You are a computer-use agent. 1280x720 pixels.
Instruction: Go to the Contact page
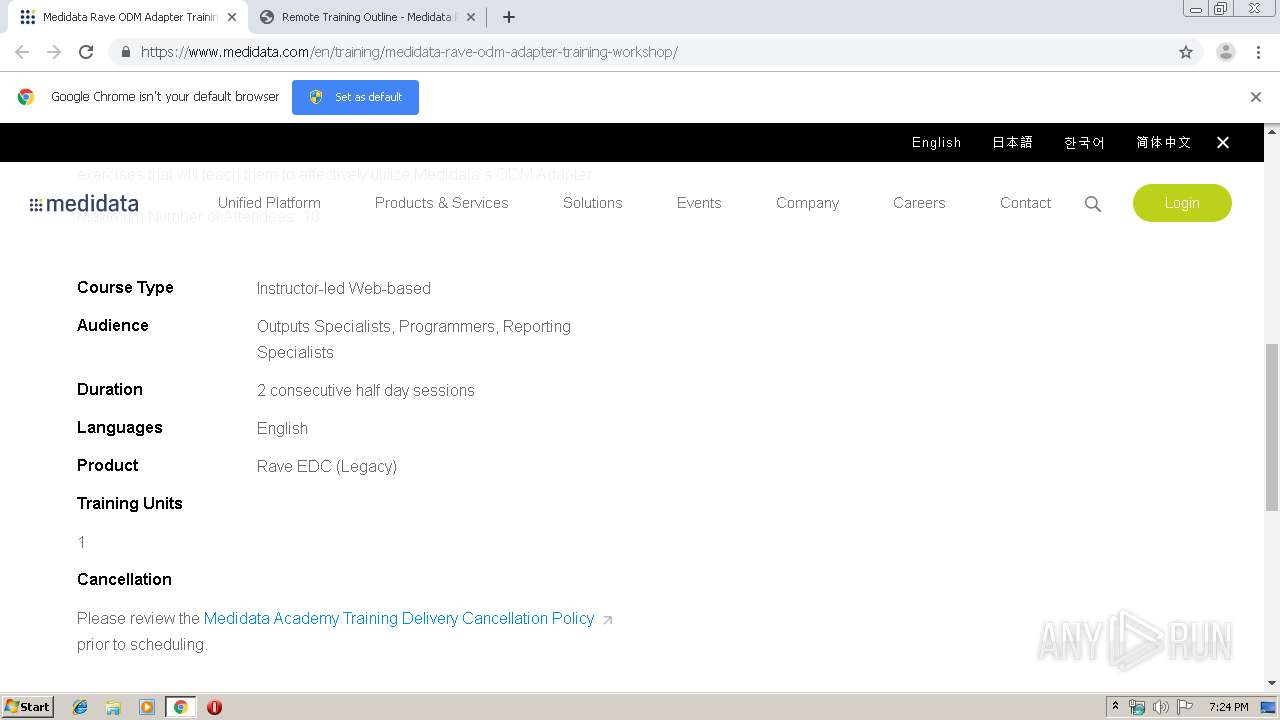tap(1026, 203)
